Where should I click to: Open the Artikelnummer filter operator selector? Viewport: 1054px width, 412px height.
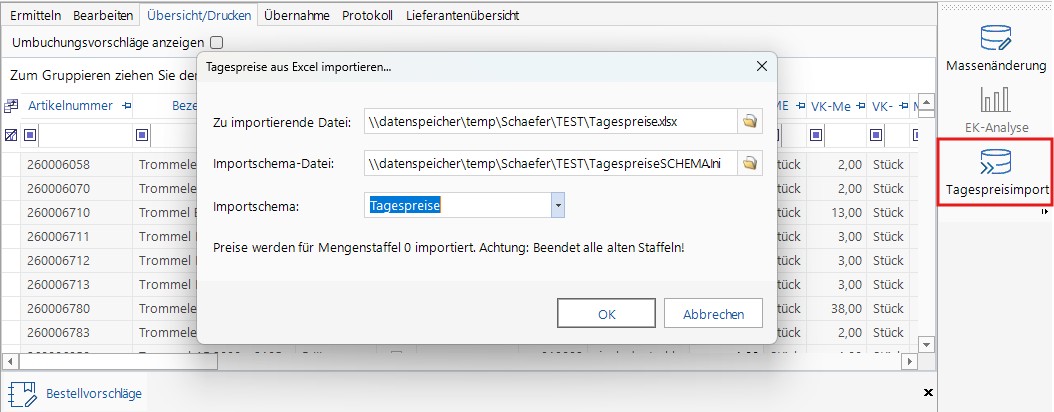pos(30,135)
